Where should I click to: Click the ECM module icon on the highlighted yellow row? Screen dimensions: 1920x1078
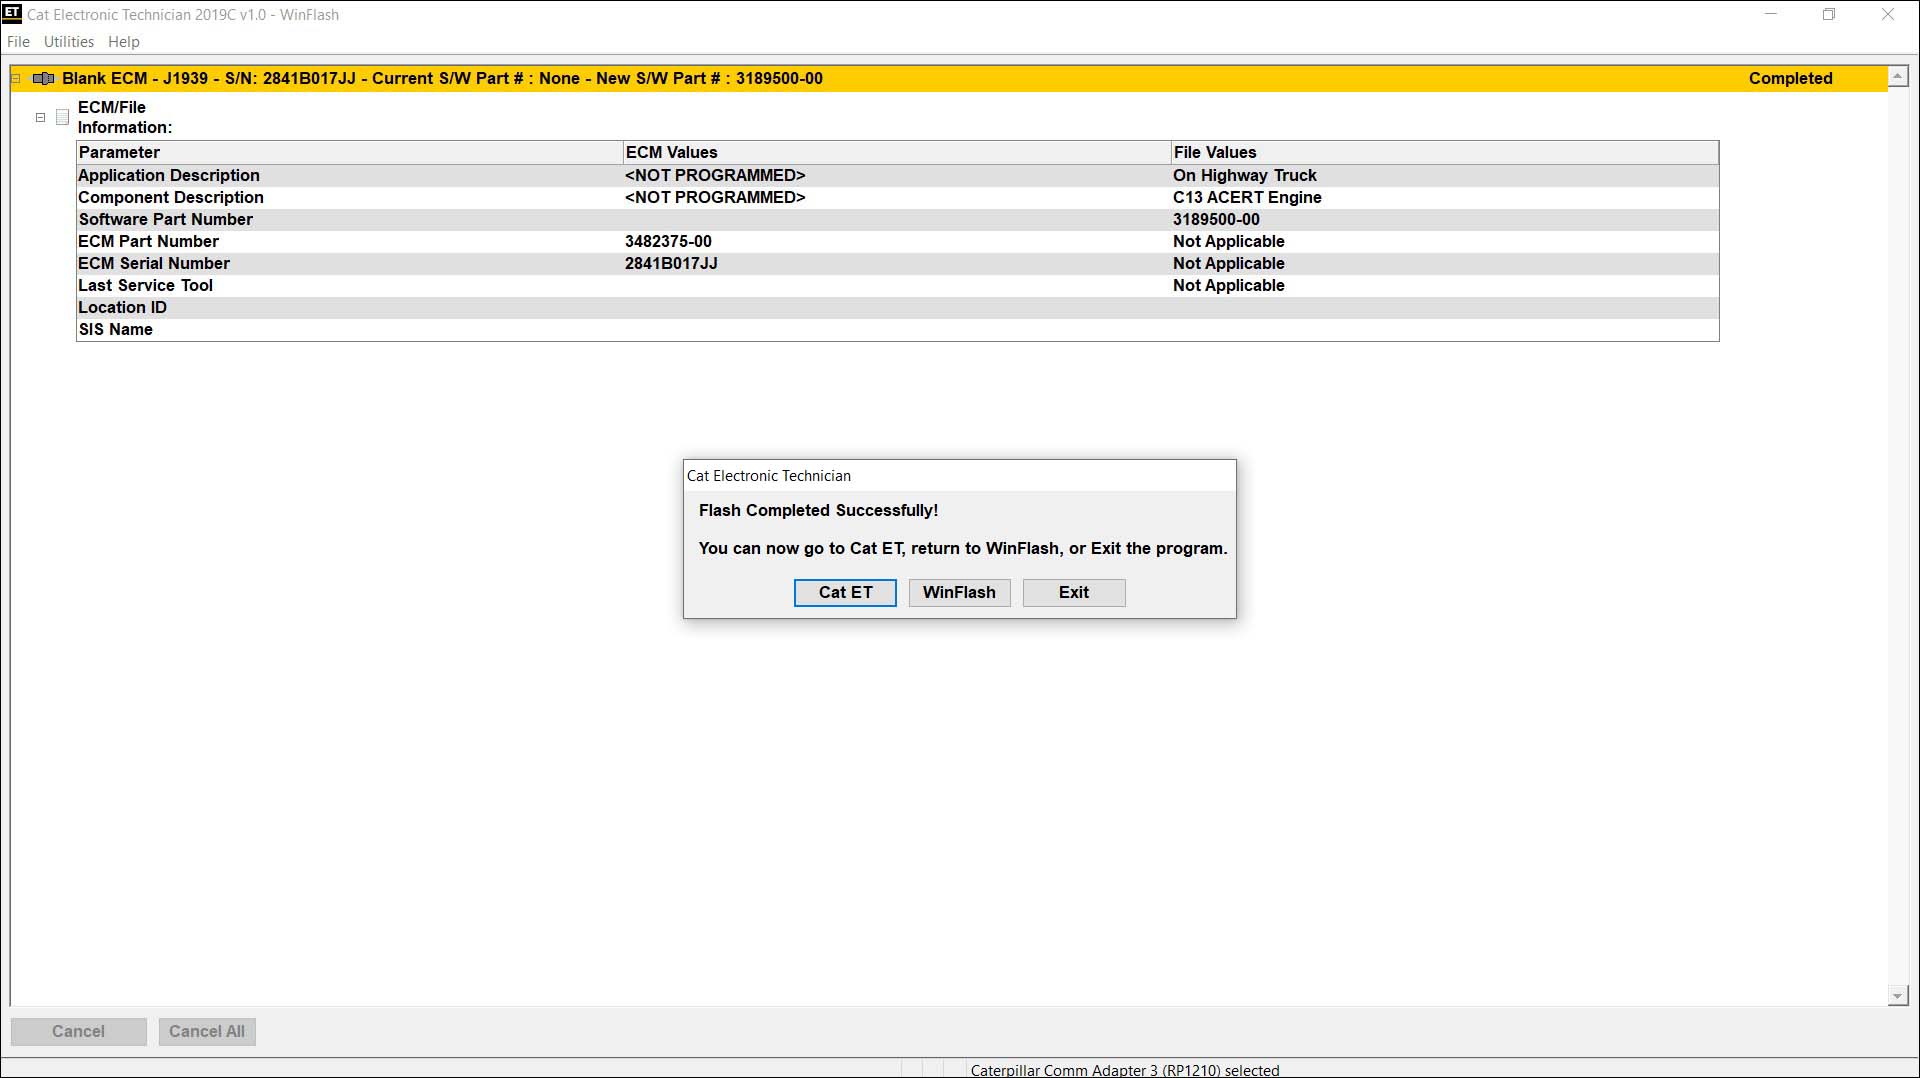[x=44, y=77]
